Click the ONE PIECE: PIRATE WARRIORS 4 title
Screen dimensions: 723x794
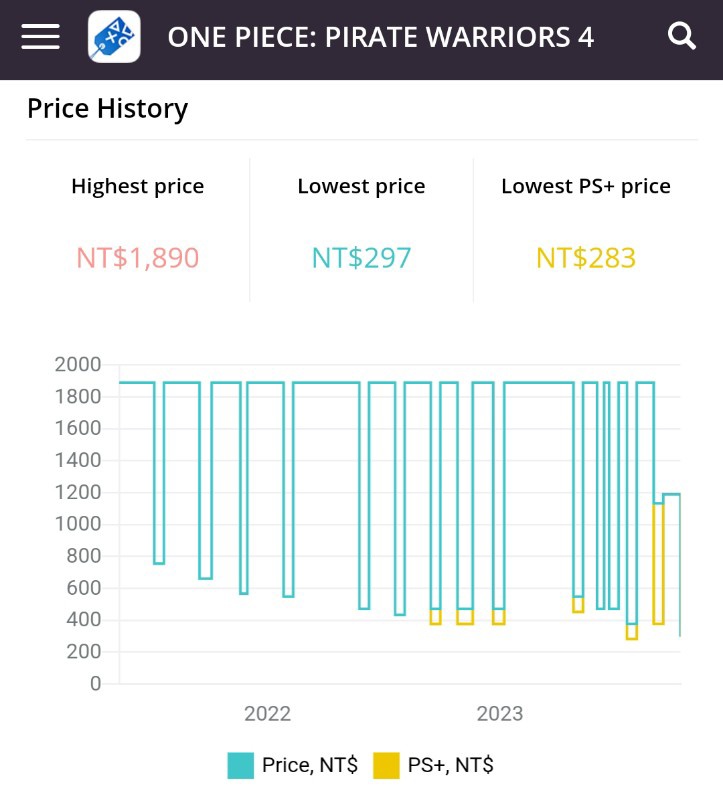point(380,37)
